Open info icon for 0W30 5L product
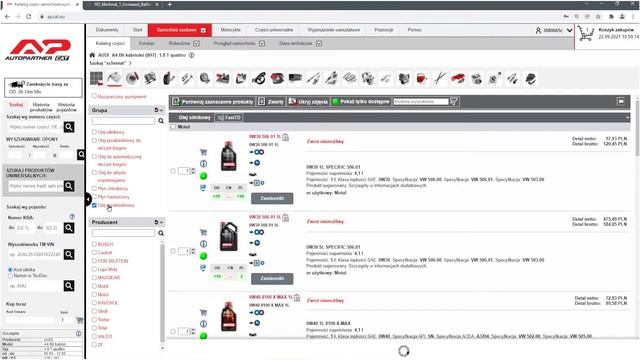The height and width of the screenshot is (360, 640). click(203, 244)
